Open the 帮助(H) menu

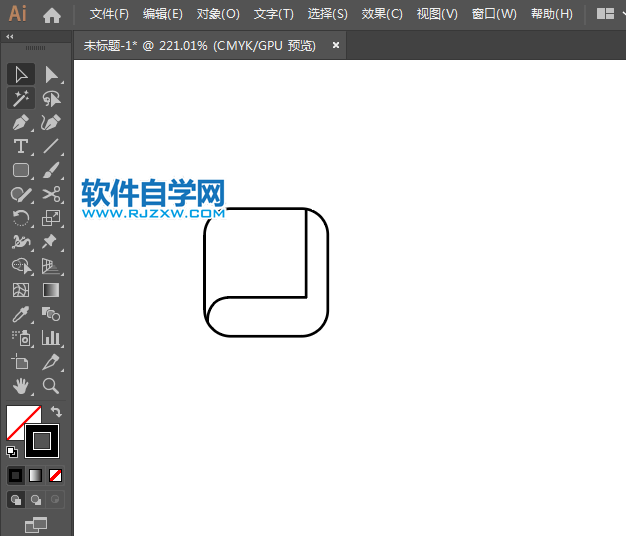[551, 14]
